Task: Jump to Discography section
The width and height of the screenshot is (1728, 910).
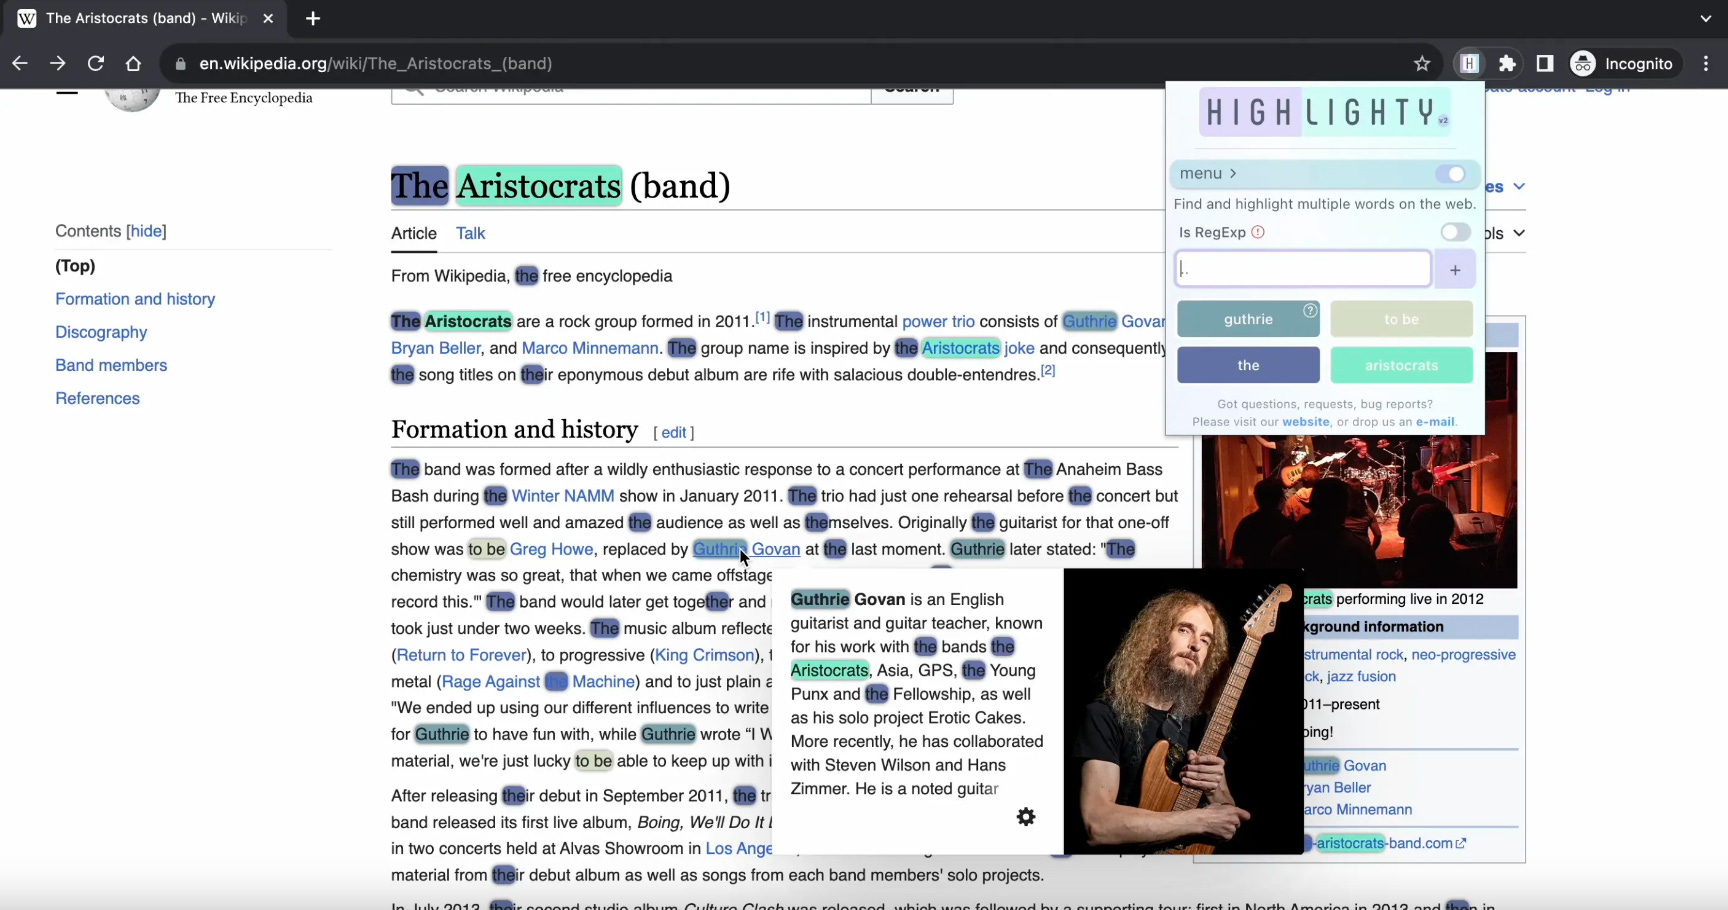Action: coord(101,332)
